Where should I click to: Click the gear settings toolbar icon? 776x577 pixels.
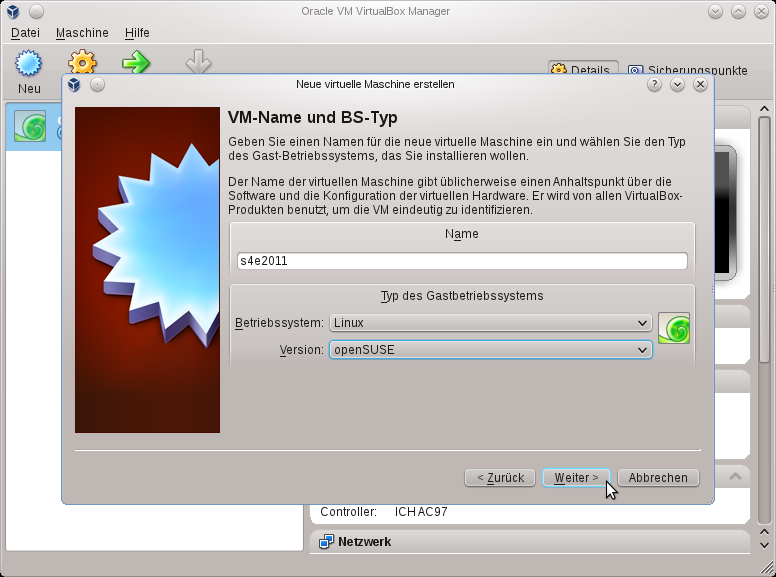[x=82, y=61]
